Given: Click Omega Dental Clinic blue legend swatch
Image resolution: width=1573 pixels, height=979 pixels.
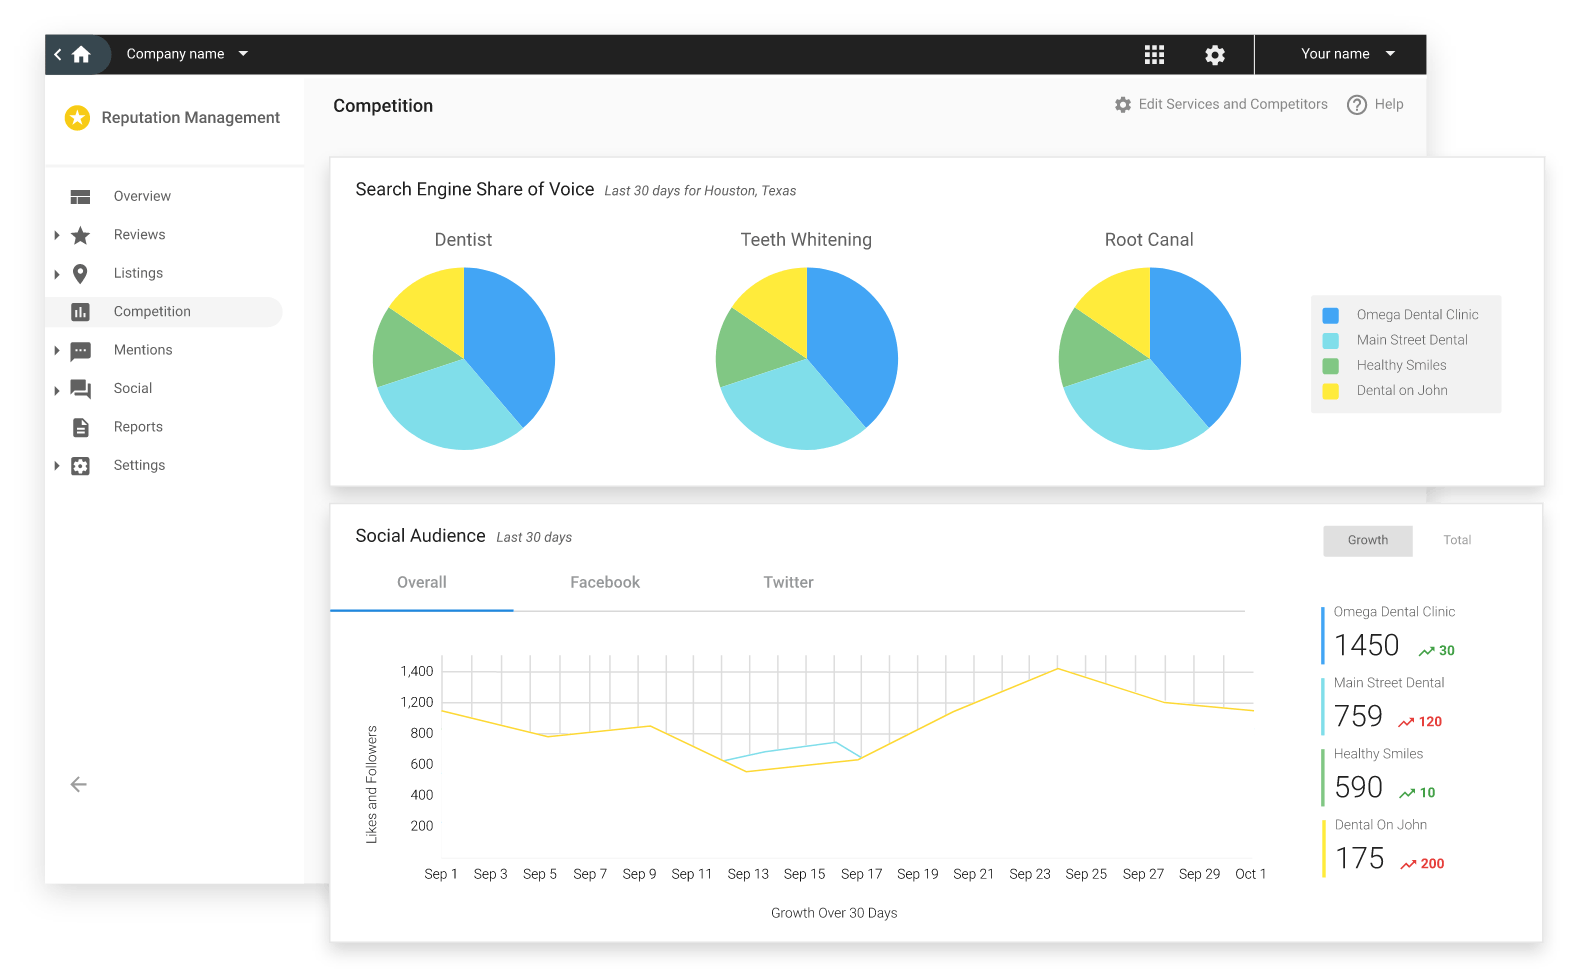Looking at the screenshot, I should coord(1331,316).
